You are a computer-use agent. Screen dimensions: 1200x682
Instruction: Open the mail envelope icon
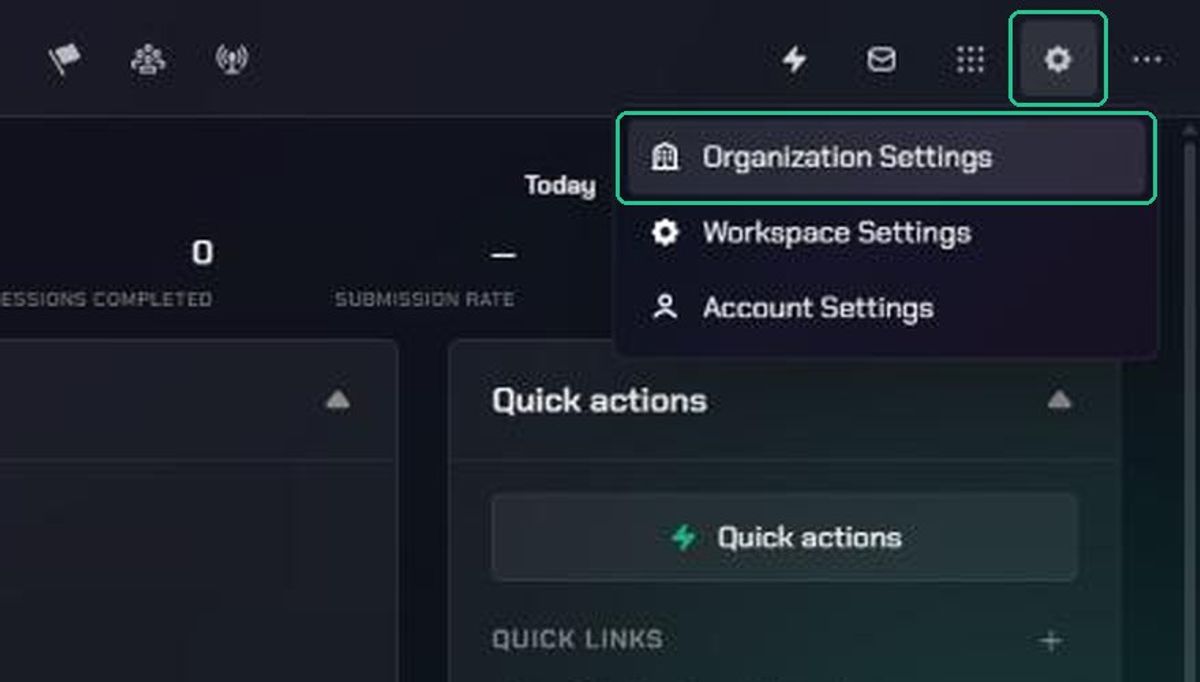point(881,60)
